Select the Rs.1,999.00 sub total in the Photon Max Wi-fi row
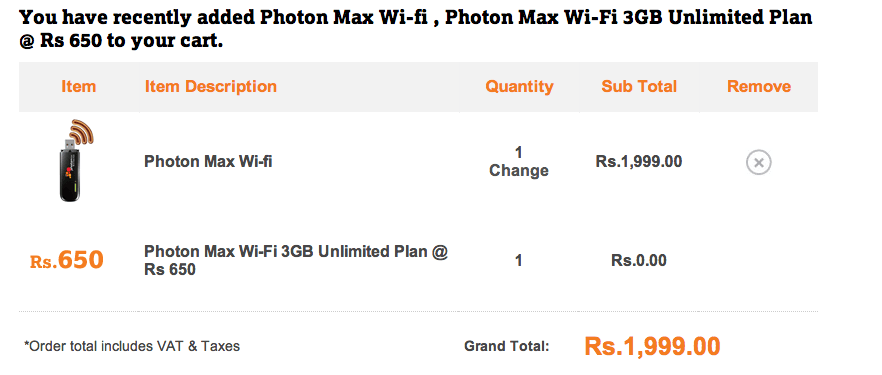882x375 pixels. [x=639, y=162]
